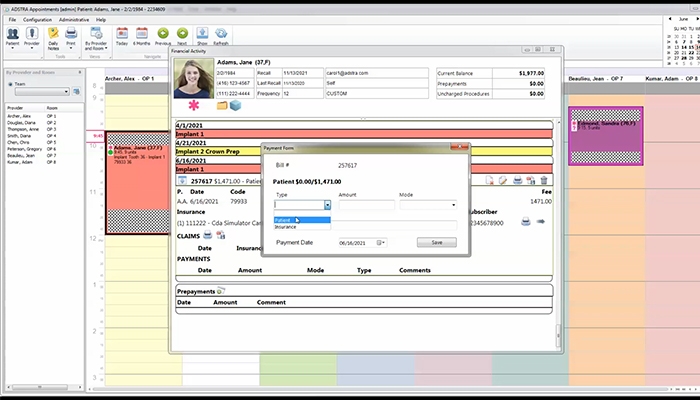The height and width of the screenshot is (400, 700).
Task: Expand the Type dropdown arrow in Payment Form
Action: coord(327,205)
